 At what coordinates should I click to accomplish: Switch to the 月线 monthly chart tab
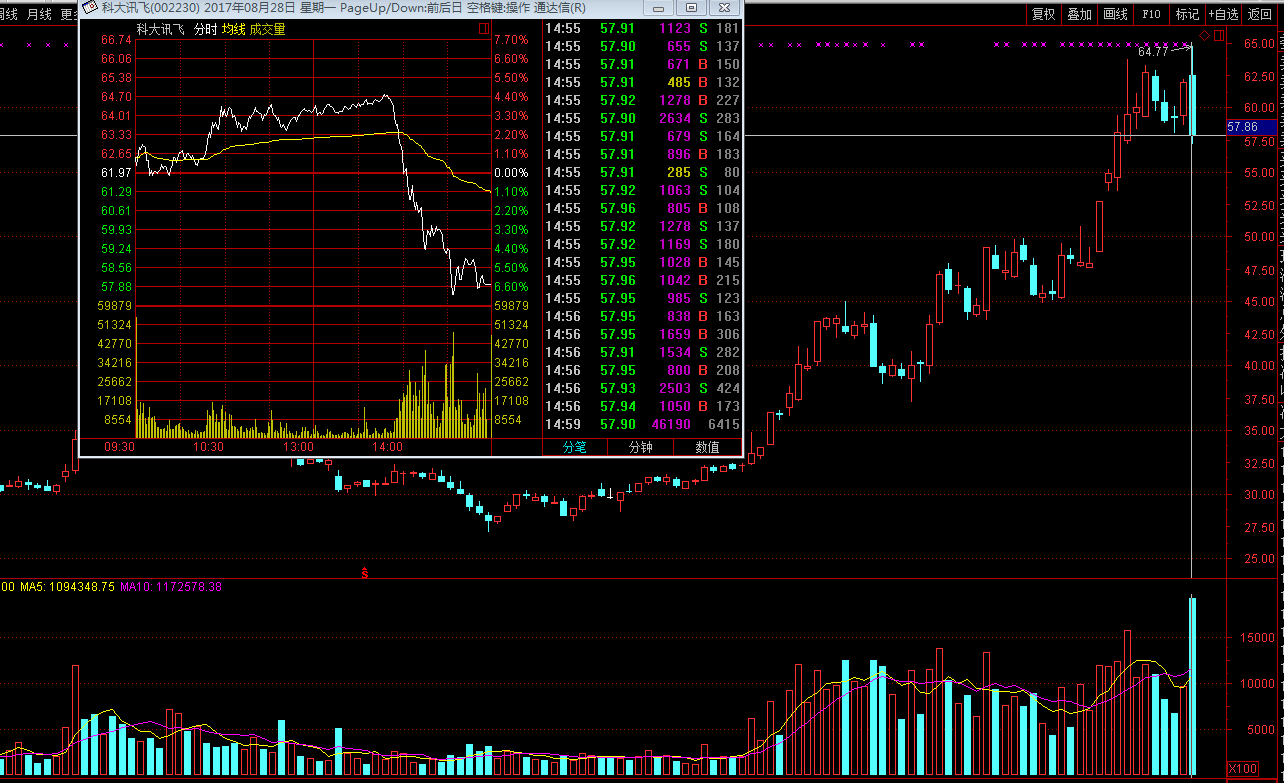(x=40, y=14)
